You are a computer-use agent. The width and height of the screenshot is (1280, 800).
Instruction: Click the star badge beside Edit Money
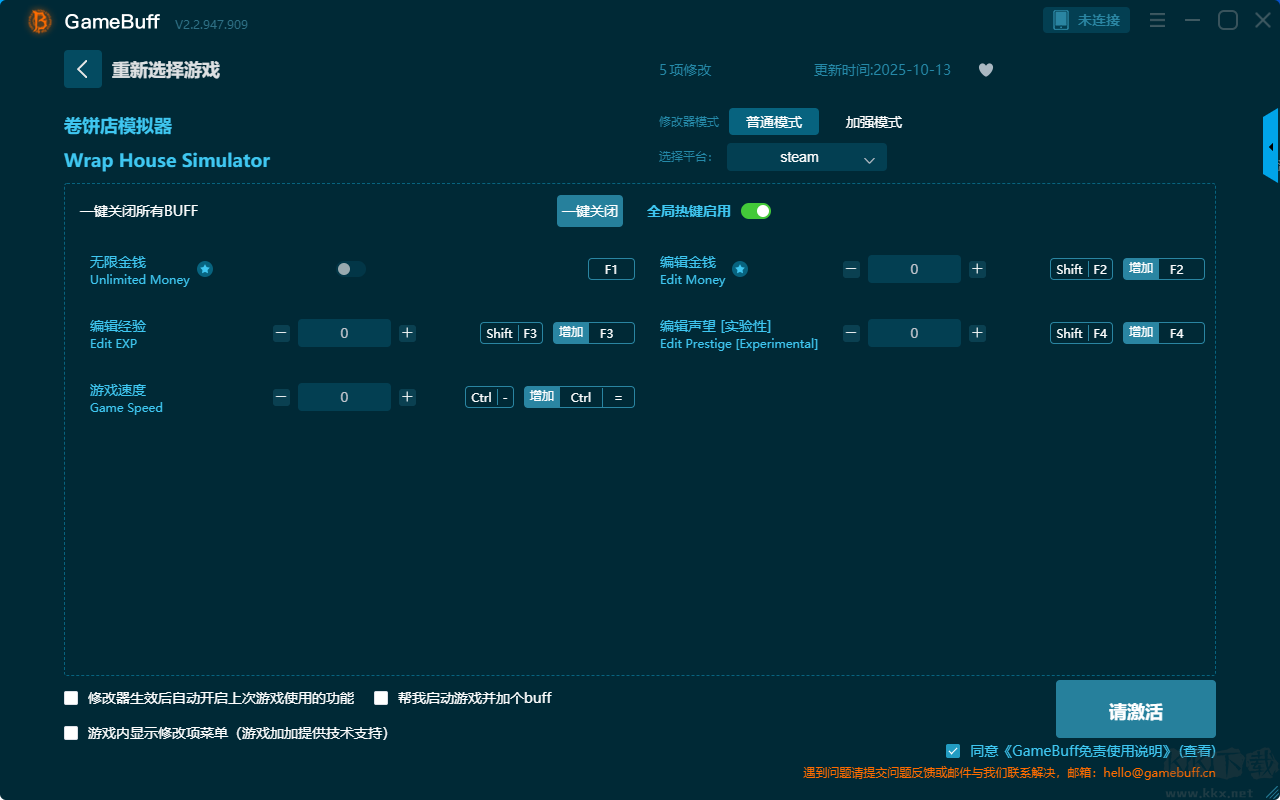(740, 269)
